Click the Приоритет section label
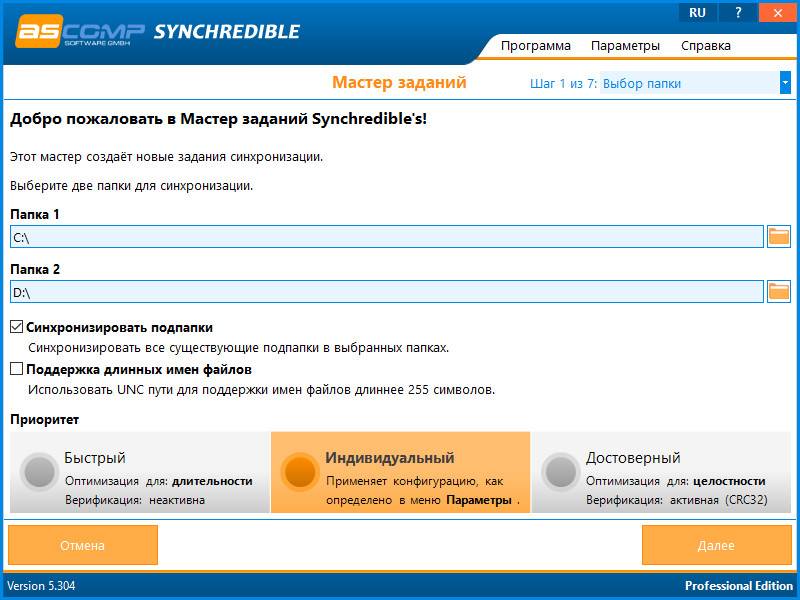Image resolution: width=800 pixels, height=600 pixels. [44, 420]
